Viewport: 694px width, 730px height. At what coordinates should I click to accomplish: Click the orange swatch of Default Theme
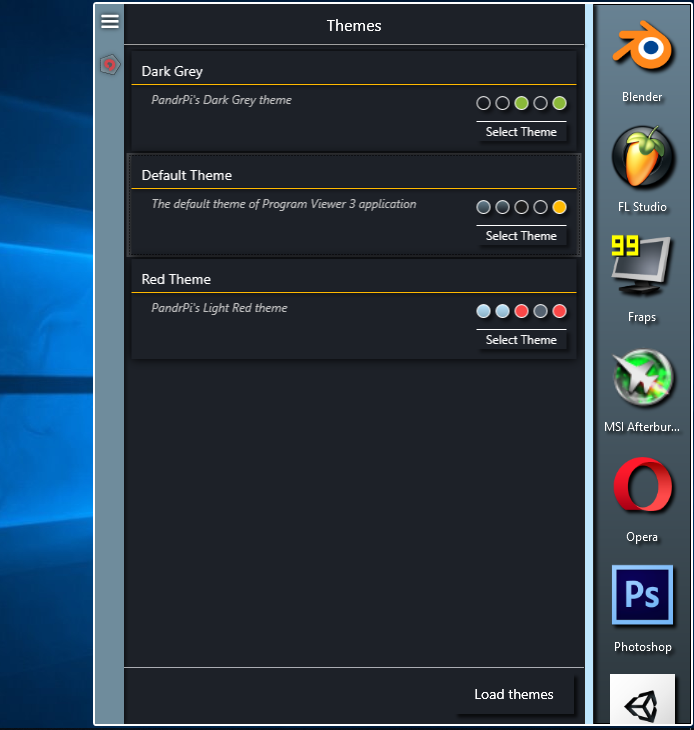(x=559, y=207)
